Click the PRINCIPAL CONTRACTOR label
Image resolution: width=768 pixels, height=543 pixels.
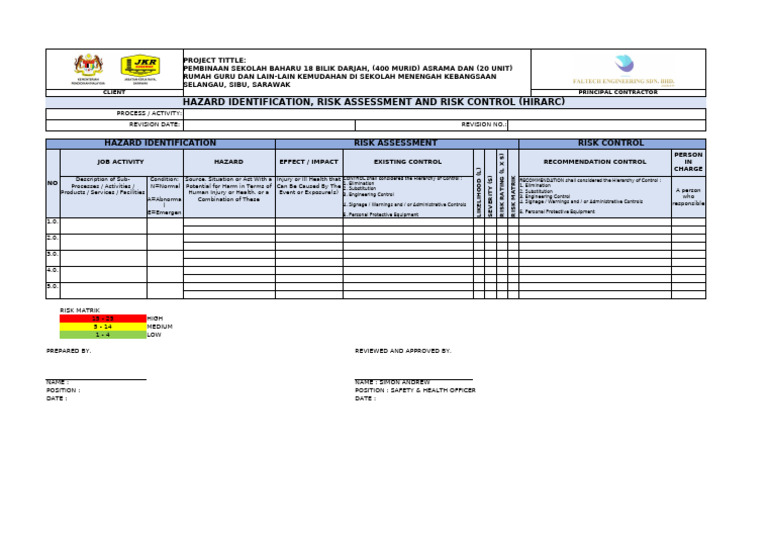point(618,93)
